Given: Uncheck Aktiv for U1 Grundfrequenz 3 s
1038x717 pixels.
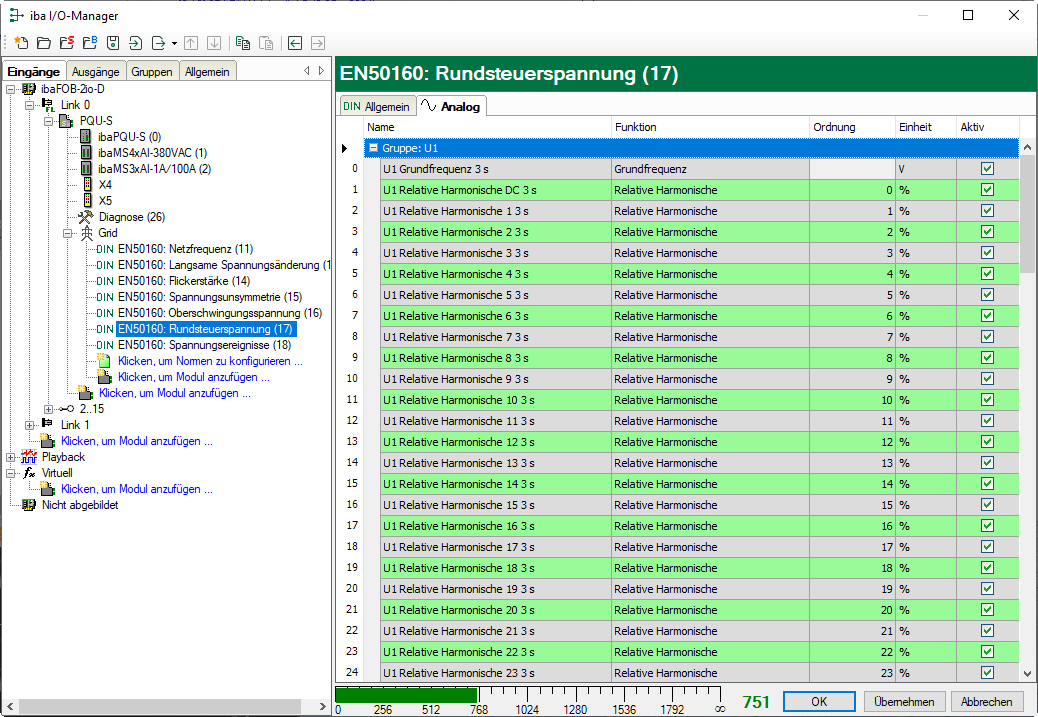Looking at the screenshot, I should (987, 169).
